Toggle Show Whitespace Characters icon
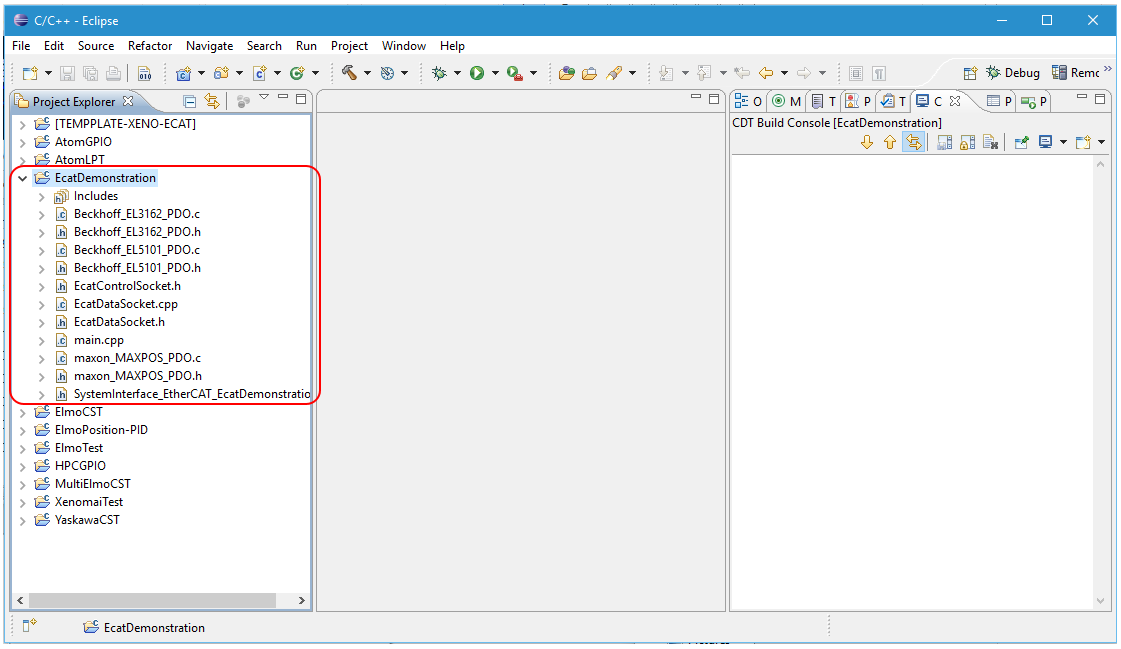Viewport: 1121px width, 649px height. point(879,73)
